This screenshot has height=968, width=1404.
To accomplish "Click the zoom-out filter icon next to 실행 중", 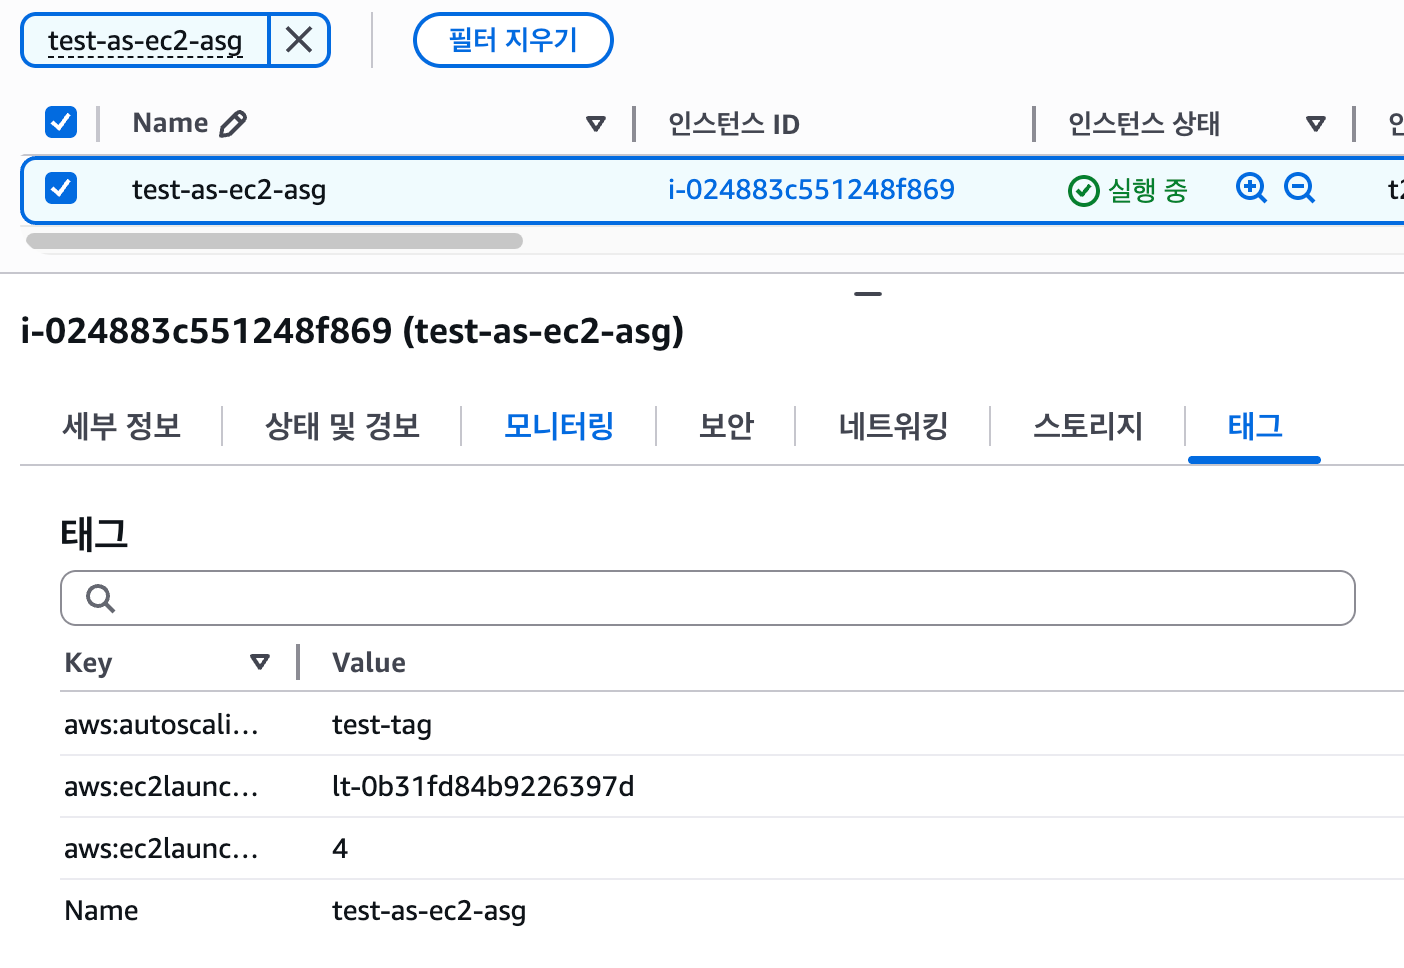I will (x=1299, y=187).
